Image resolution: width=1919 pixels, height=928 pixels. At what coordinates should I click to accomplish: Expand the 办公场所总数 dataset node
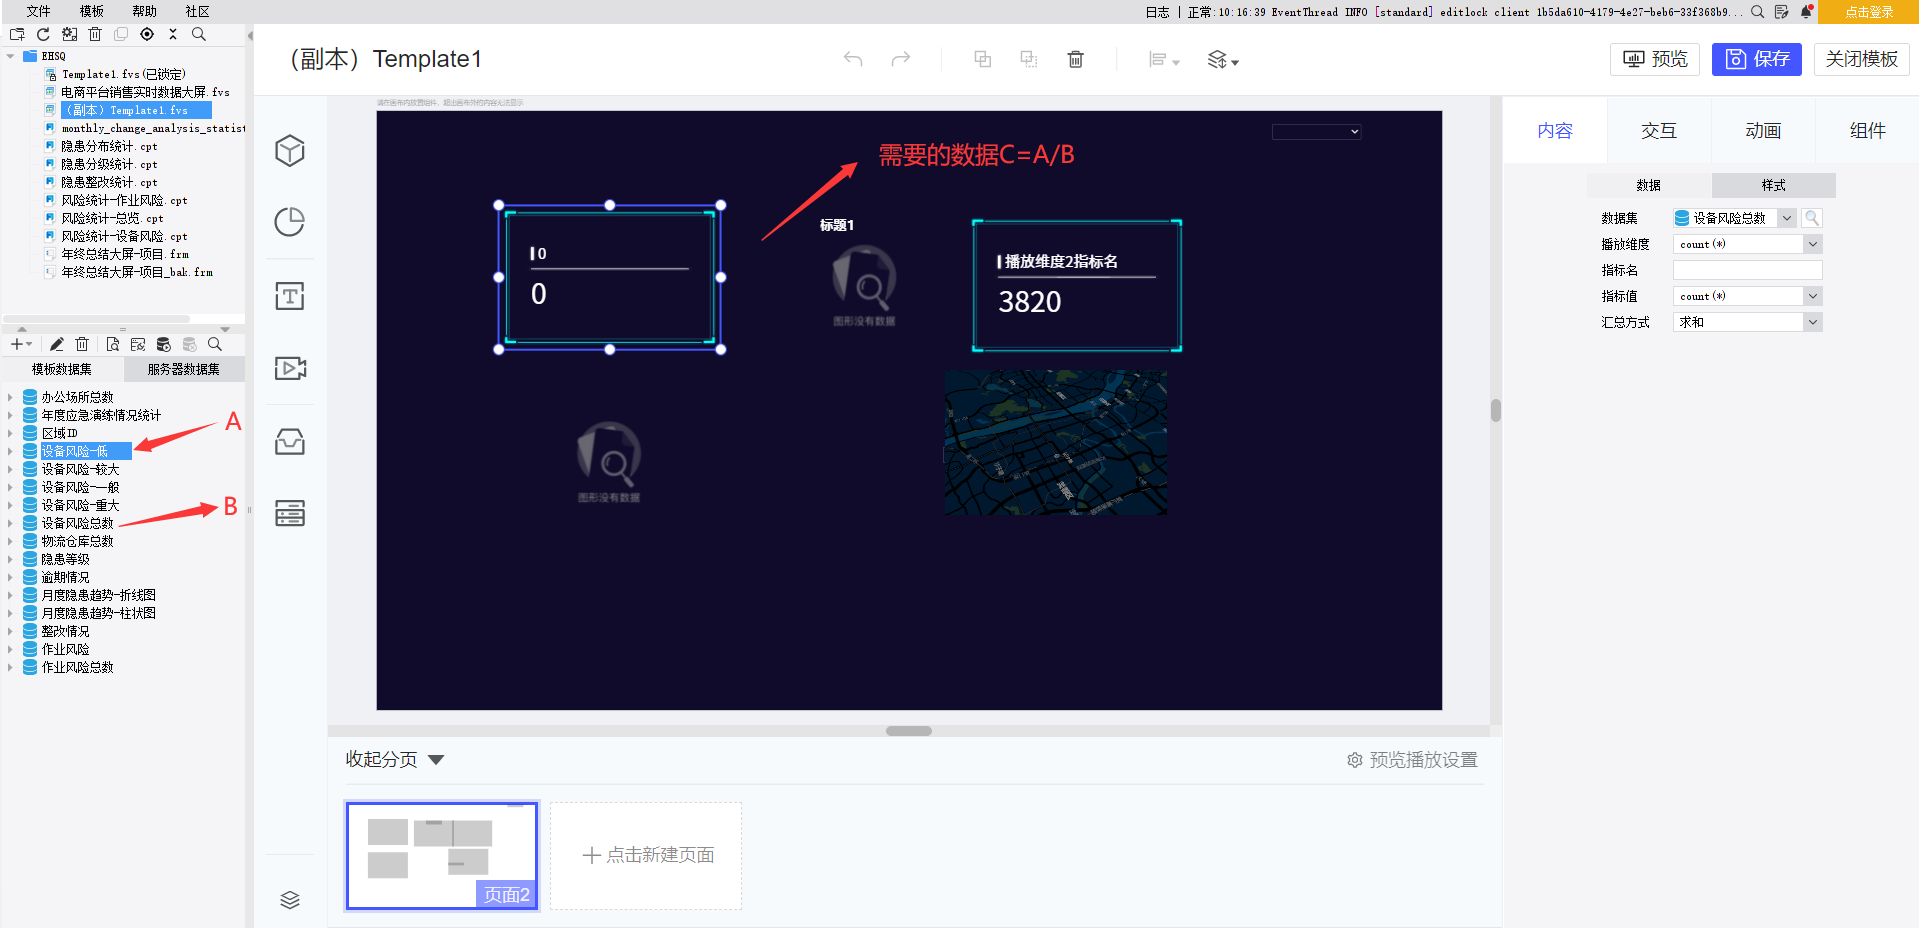pos(10,397)
